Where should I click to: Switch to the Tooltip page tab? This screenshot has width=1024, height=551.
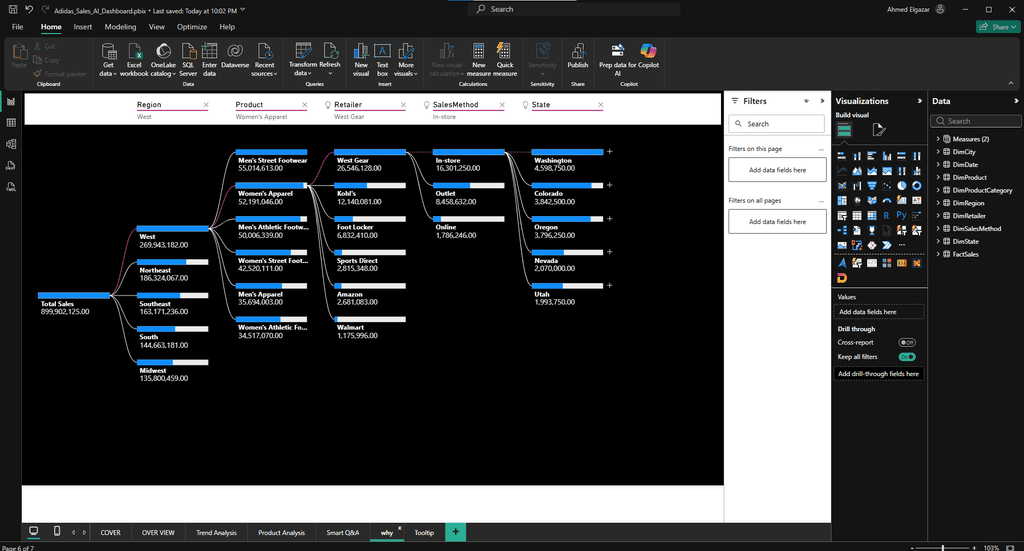[x=424, y=533]
